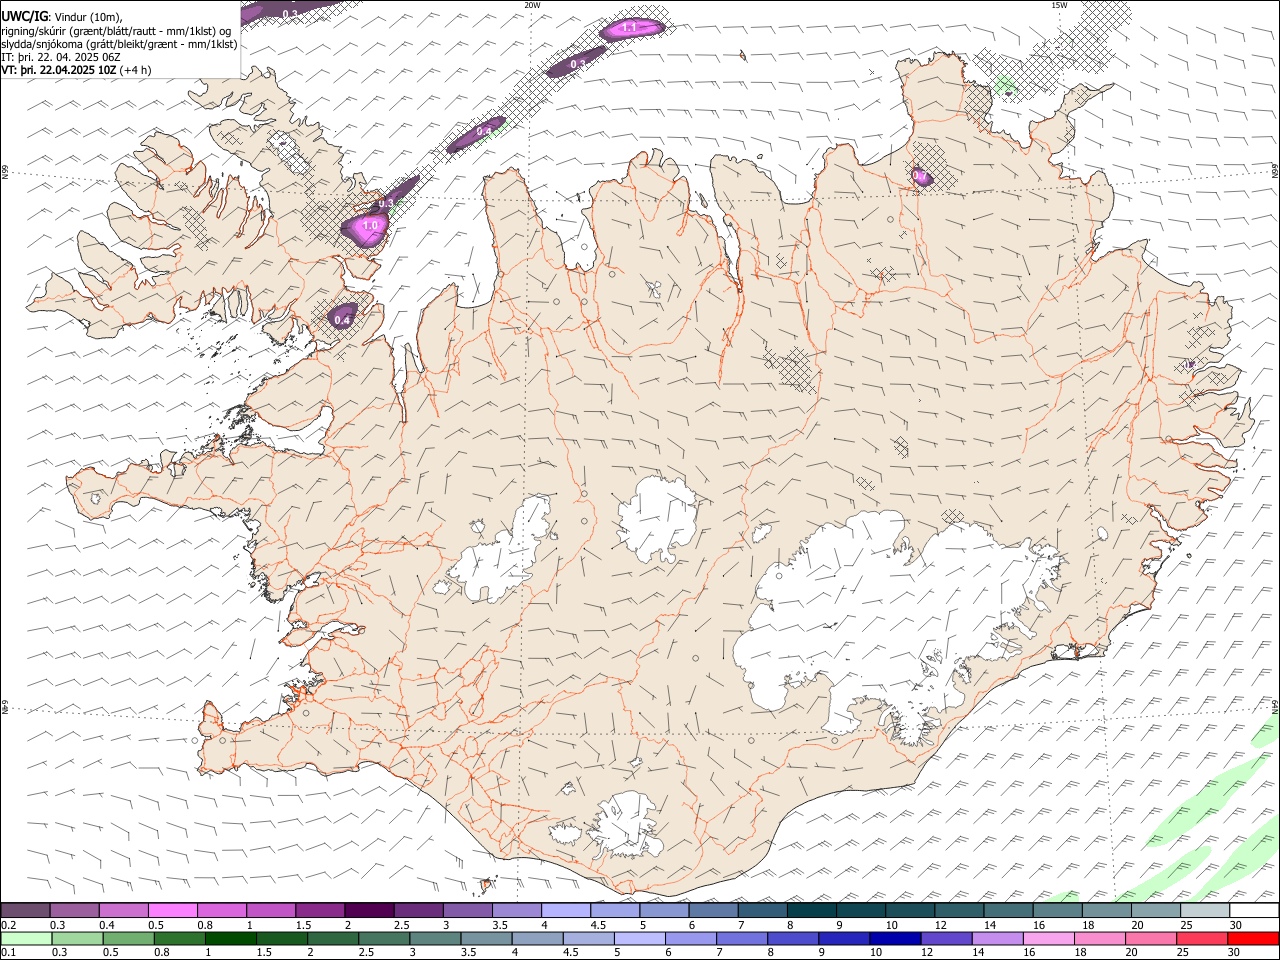Pick the pale grey 25 swatch in upper scale
The image size is (1280, 960).
(1205, 910)
